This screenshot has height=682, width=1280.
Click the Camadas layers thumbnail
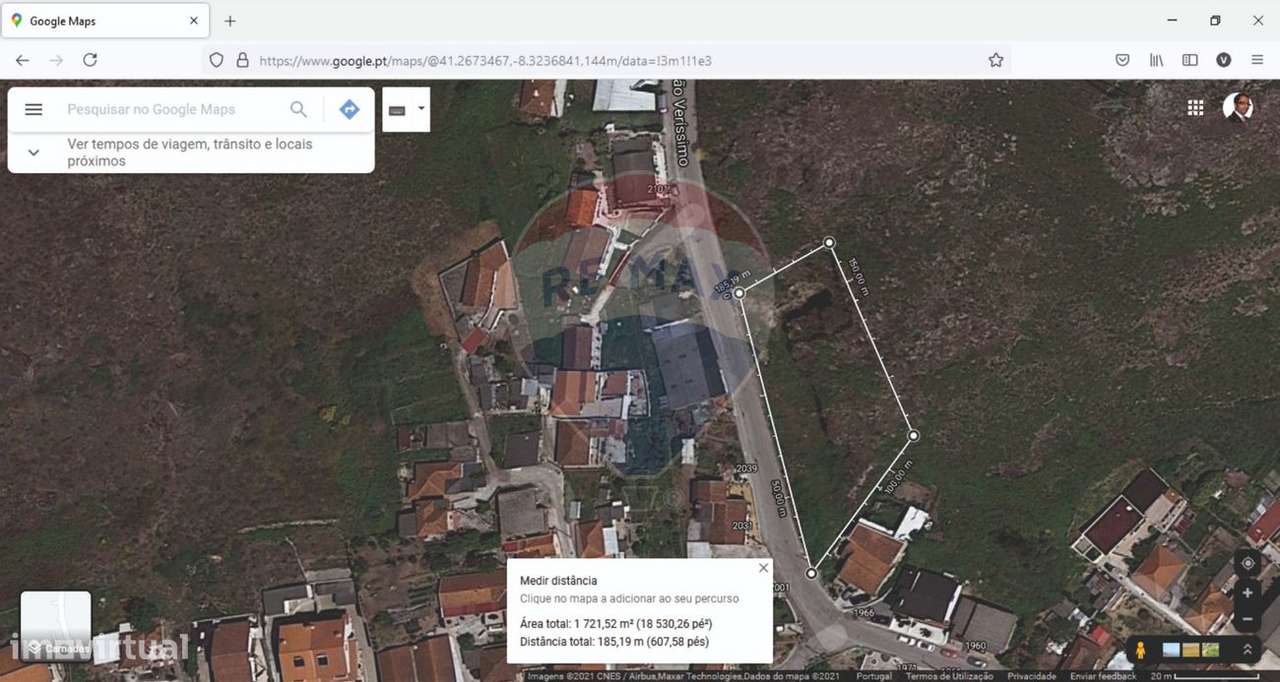pos(56,626)
